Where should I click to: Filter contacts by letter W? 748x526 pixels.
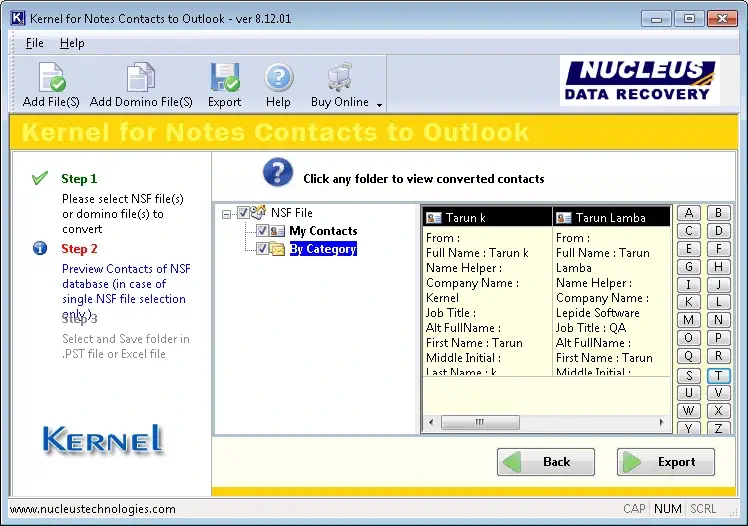point(689,411)
